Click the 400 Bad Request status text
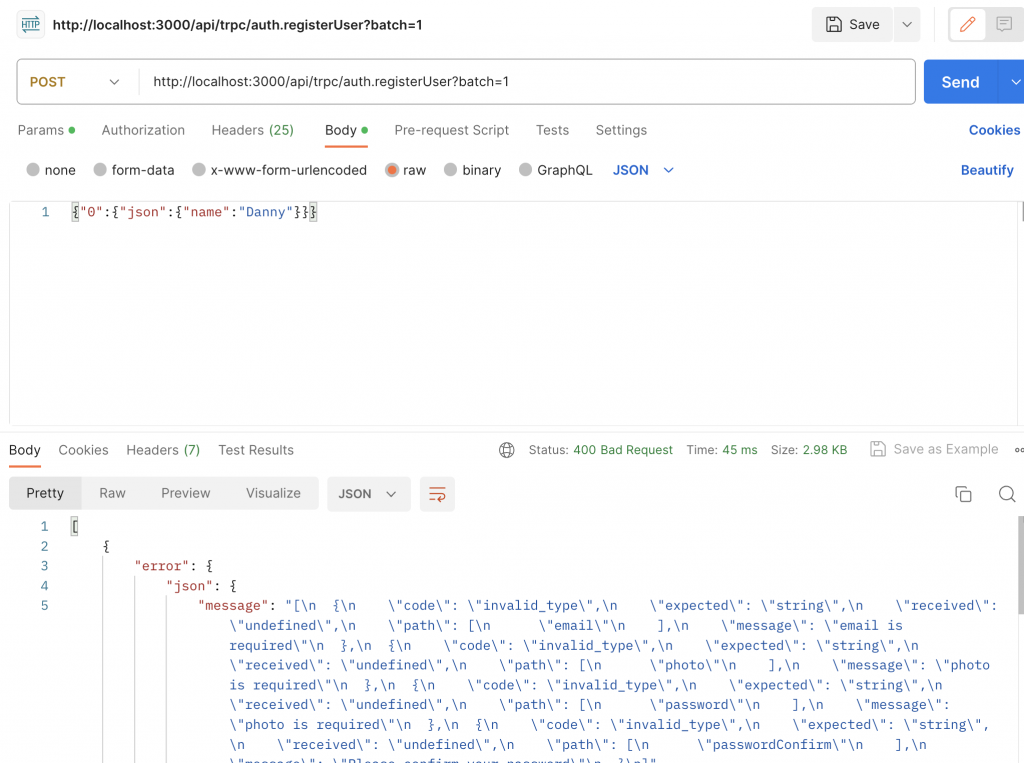This screenshot has width=1024, height=763. click(622, 450)
